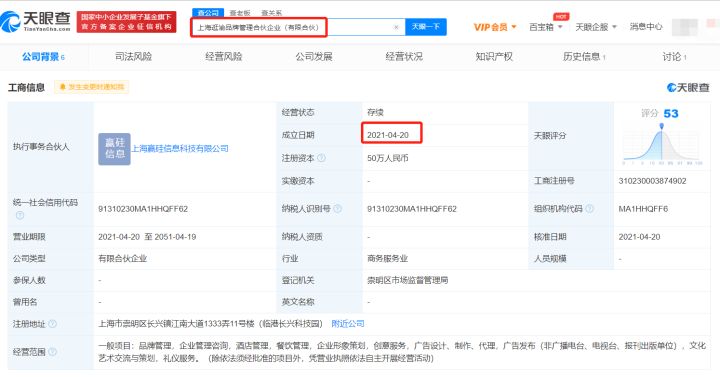Open the 经营风险 tab
The width and height of the screenshot is (720, 377).
click(224, 56)
